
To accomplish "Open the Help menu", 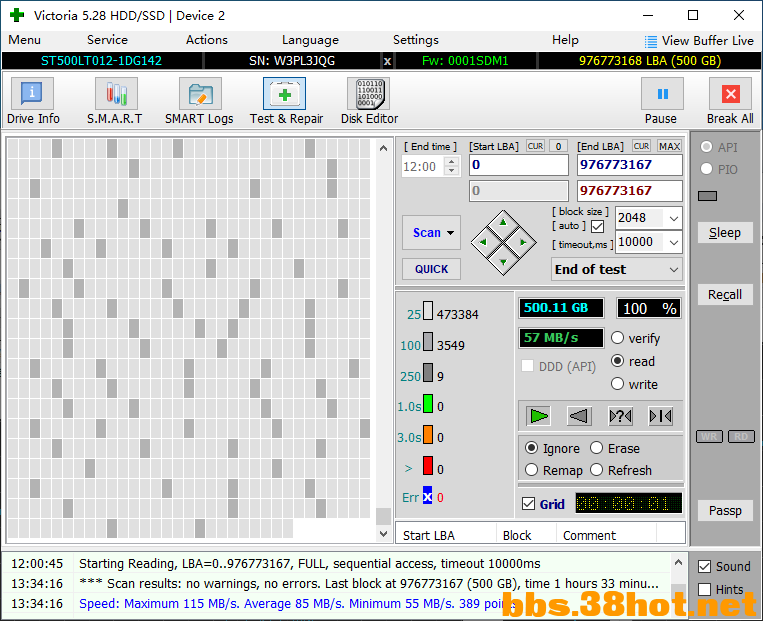I will tap(565, 40).
